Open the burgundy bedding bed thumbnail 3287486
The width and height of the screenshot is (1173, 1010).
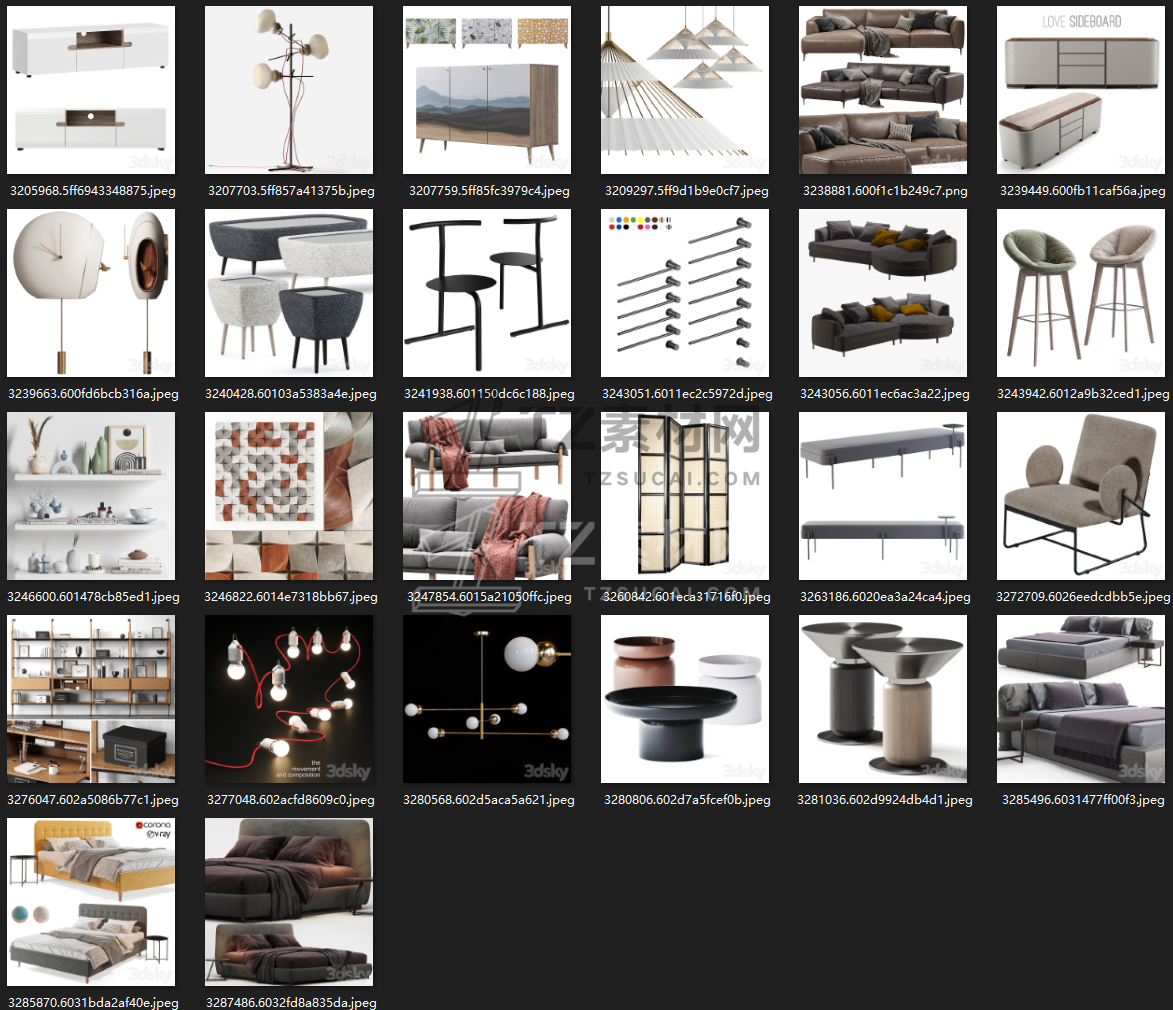pyautogui.click(x=289, y=902)
